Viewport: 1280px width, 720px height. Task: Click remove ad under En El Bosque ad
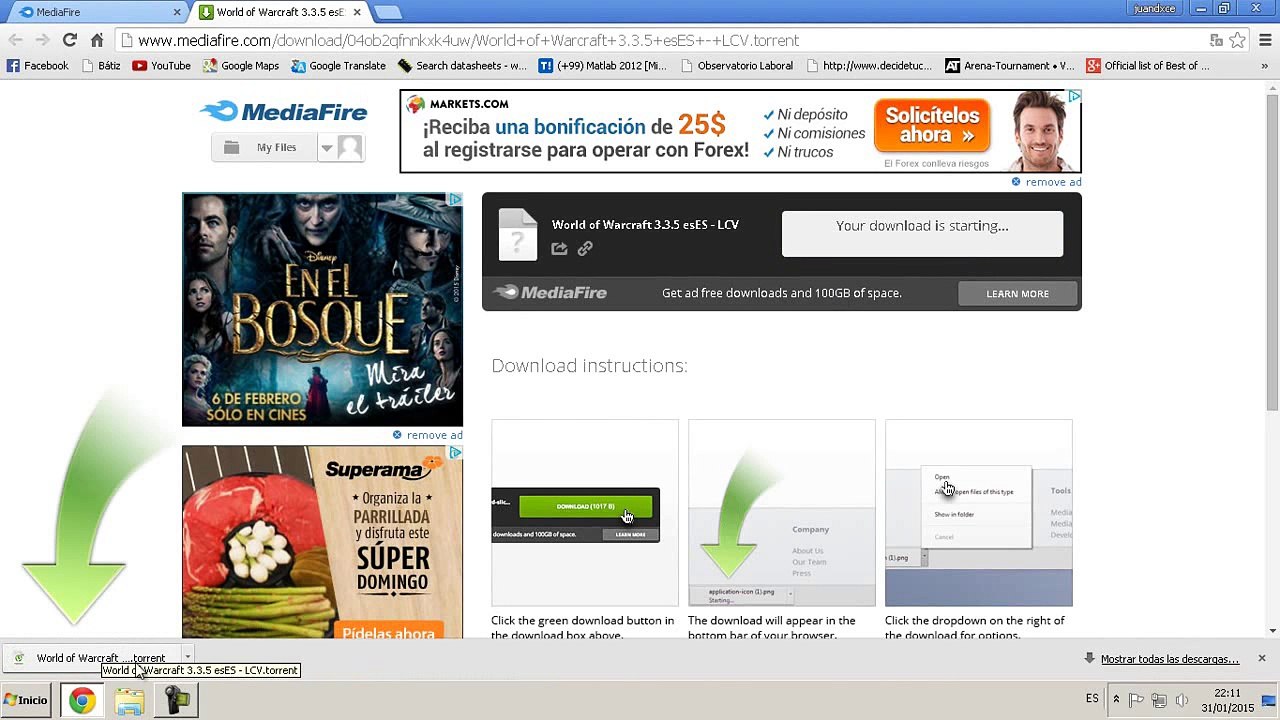pyautogui.click(x=427, y=435)
